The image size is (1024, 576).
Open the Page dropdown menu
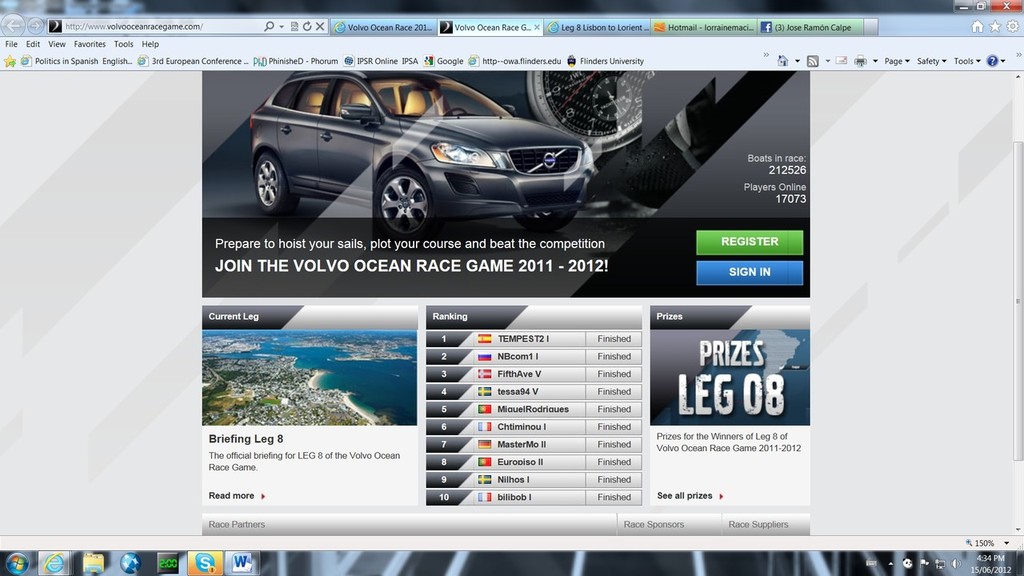(x=897, y=61)
